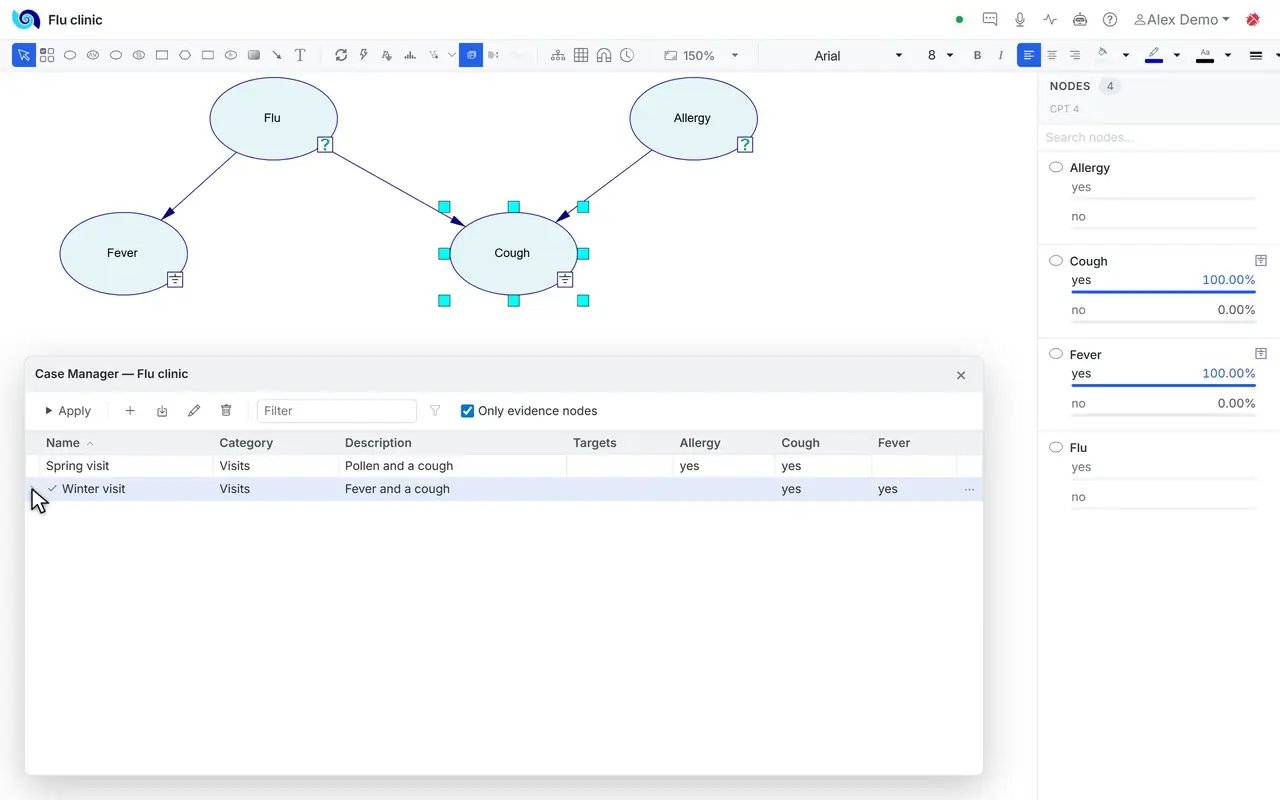Image resolution: width=1280 pixels, height=800 pixels.
Task: Open the chat comments icon
Action: pos(990,19)
